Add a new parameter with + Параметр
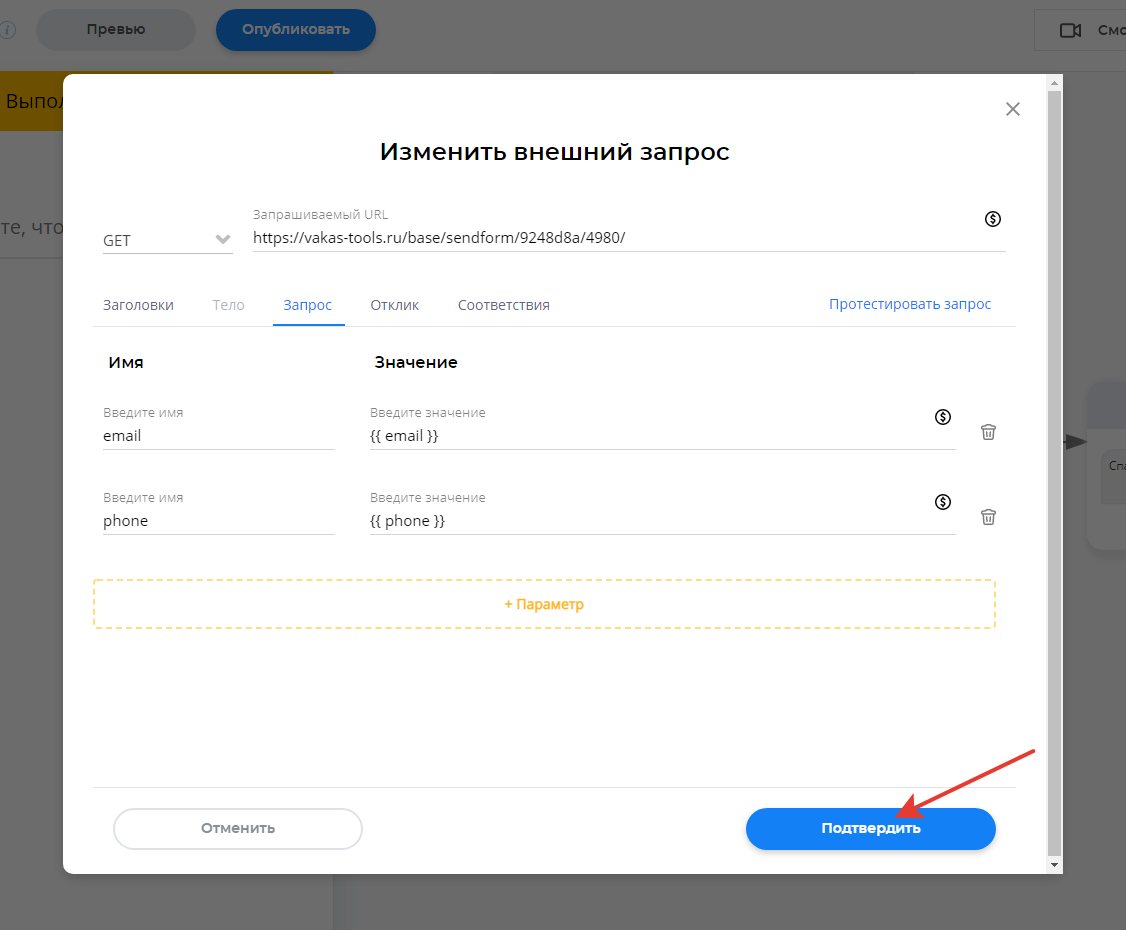The image size is (1126, 930). (544, 604)
